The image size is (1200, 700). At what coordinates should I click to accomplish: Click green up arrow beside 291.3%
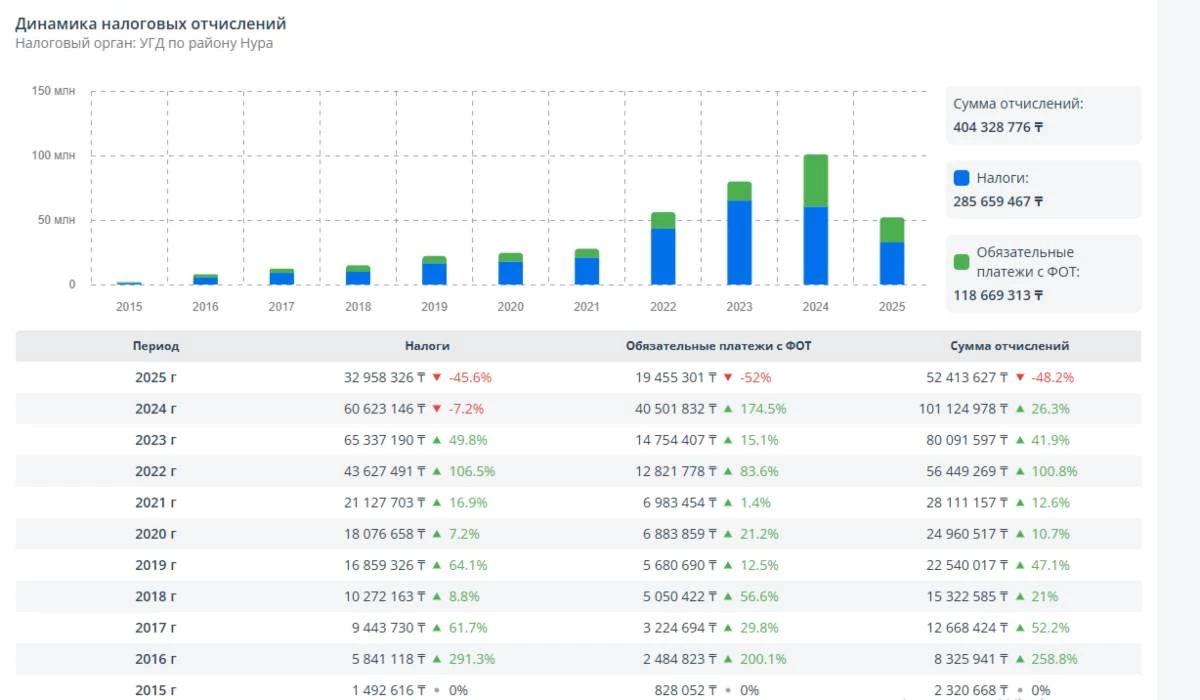click(x=436, y=659)
